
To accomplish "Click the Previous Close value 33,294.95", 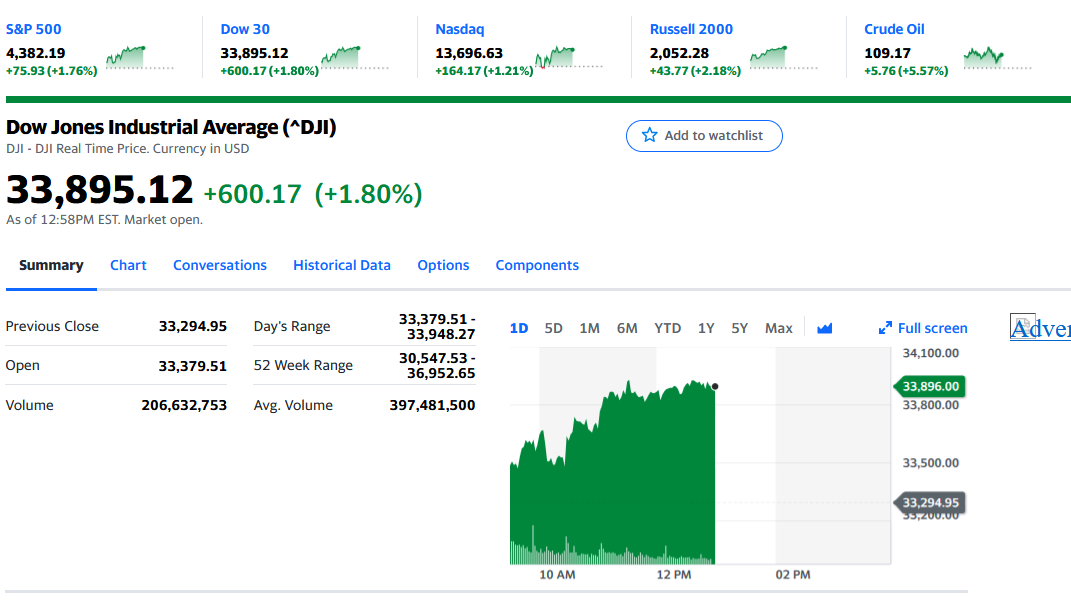I will coord(193,326).
